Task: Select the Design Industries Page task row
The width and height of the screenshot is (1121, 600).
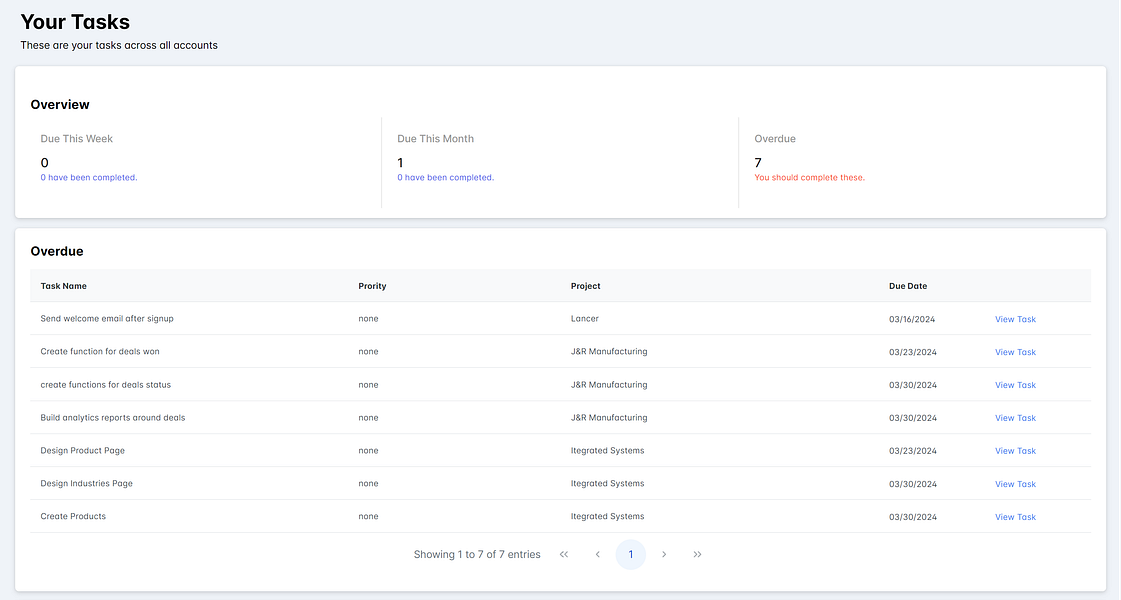Action: point(560,483)
